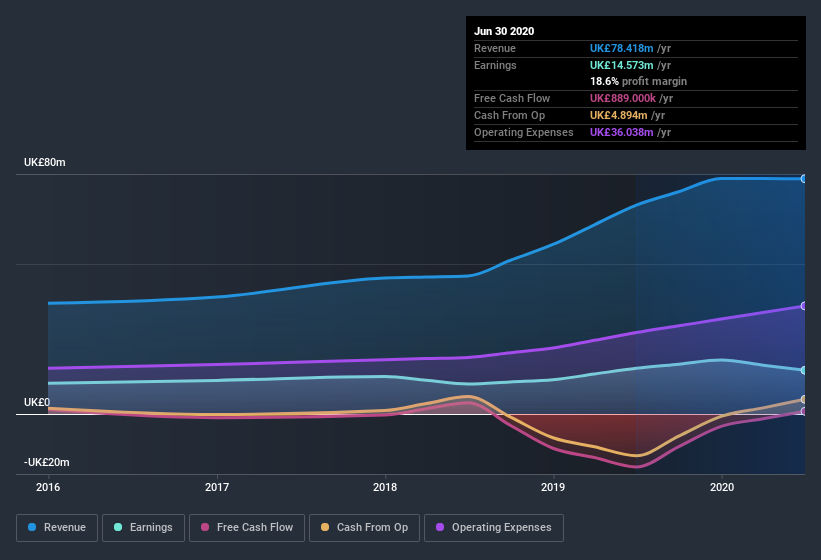Click the Earnings teal endpoint marker
This screenshot has width=821, height=560.
coord(804,370)
